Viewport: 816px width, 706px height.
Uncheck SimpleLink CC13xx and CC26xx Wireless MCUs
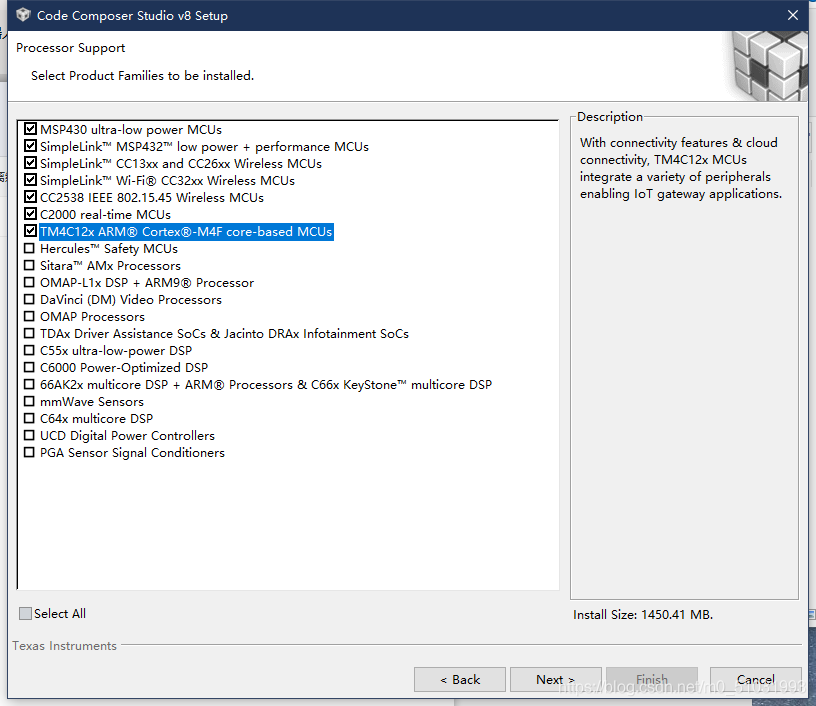click(30, 164)
